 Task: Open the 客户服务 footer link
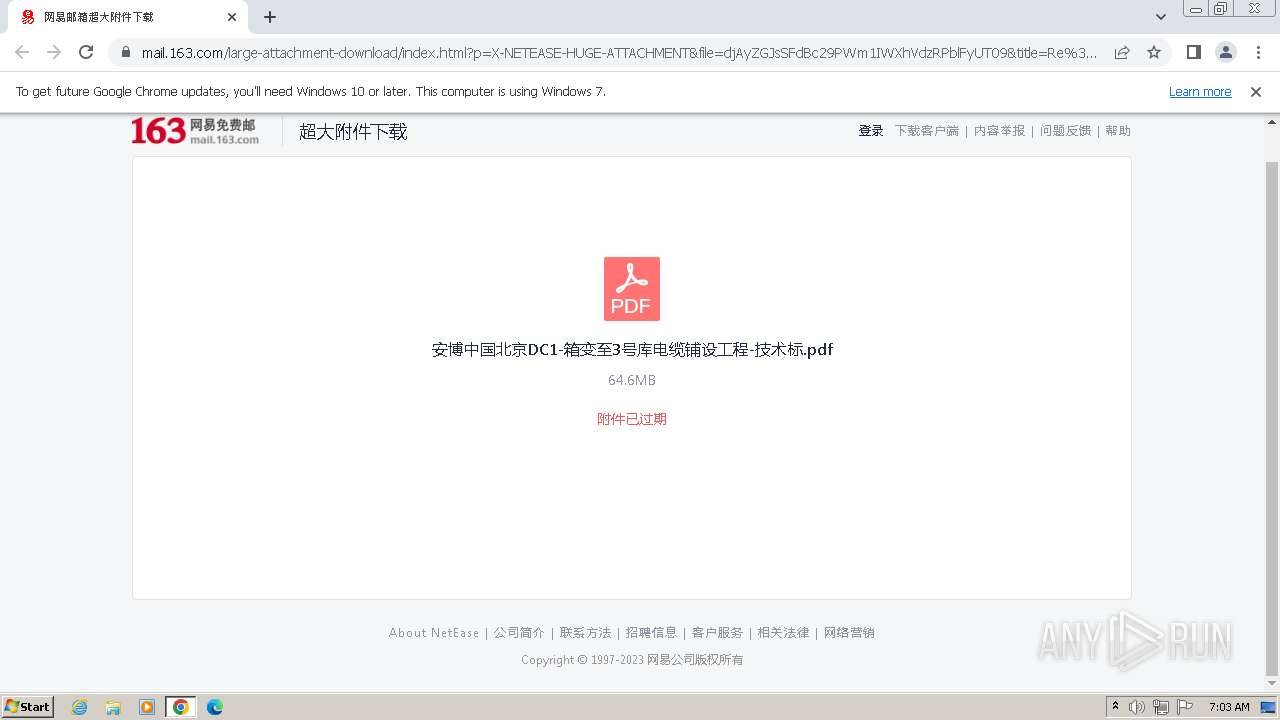click(x=717, y=633)
